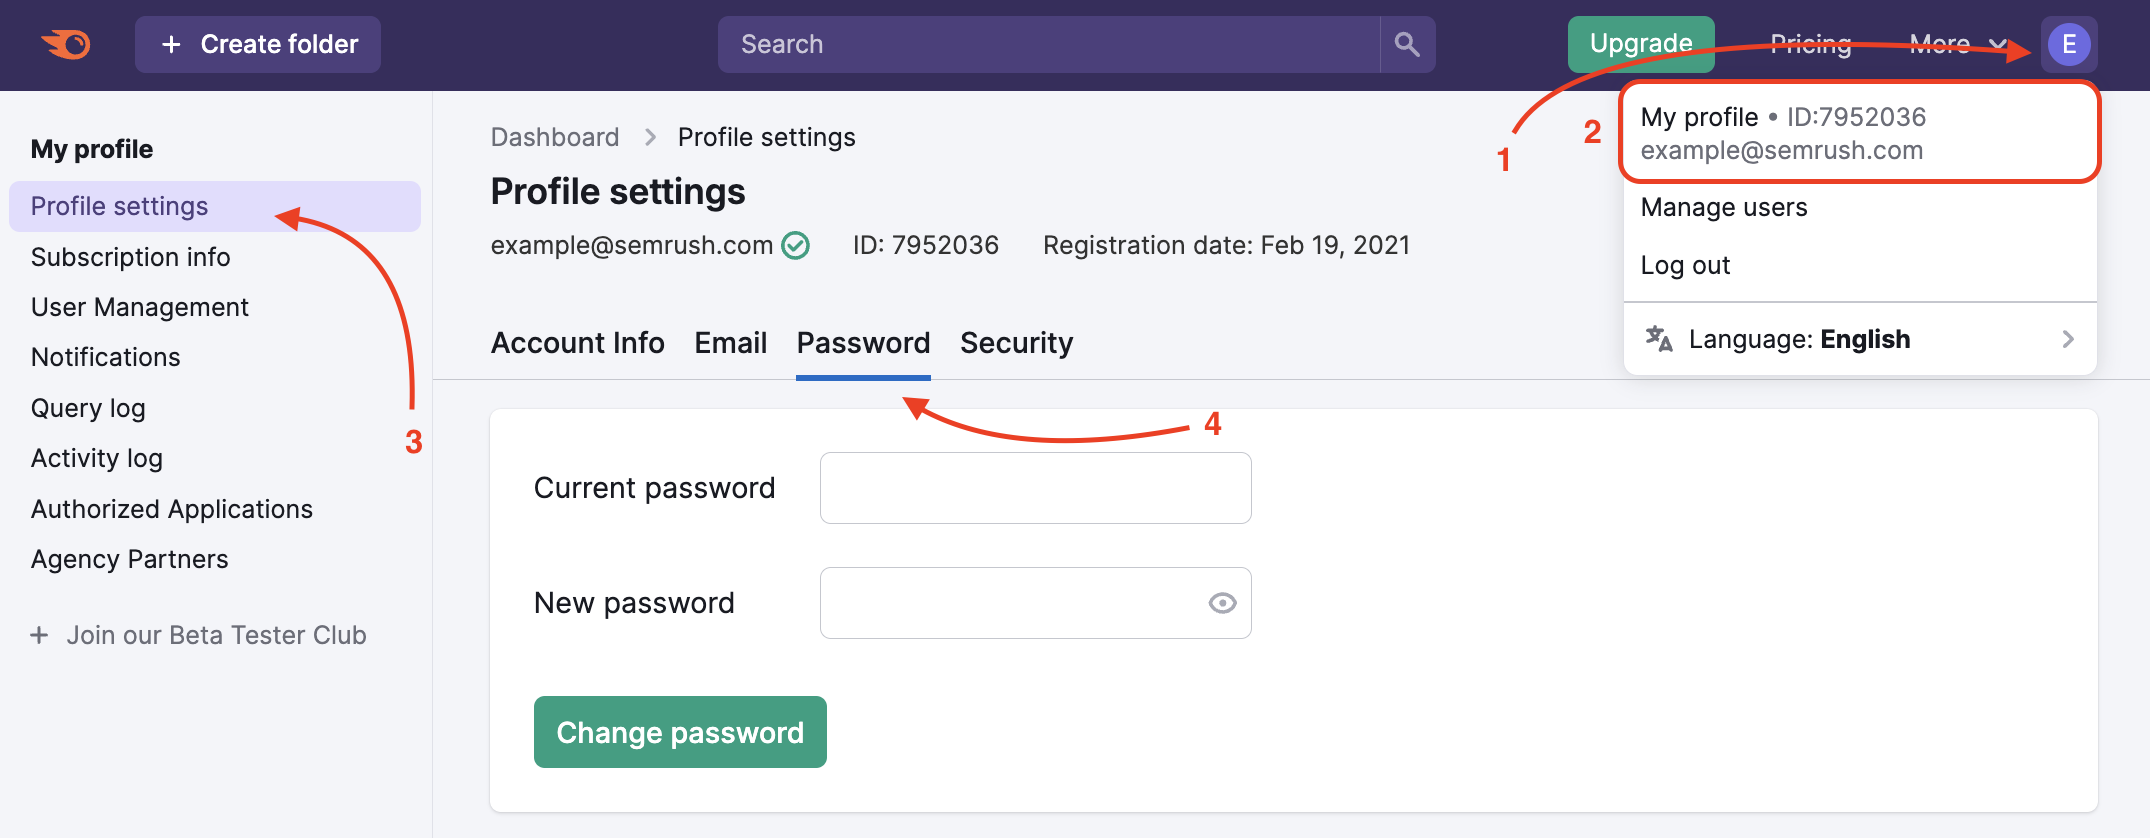This screenshot has width=2150, height=838.
Task: Click the plus icon in Create folder
Action: (172, 44)
